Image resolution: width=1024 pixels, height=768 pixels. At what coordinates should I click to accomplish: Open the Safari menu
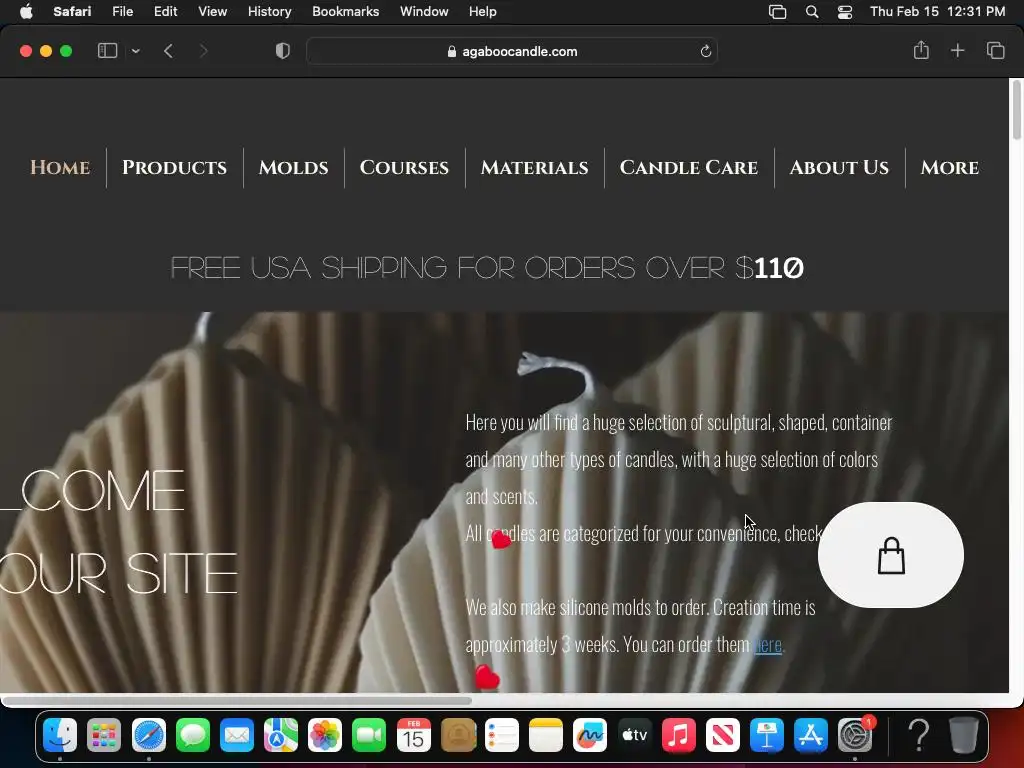(x=72, y=11)
